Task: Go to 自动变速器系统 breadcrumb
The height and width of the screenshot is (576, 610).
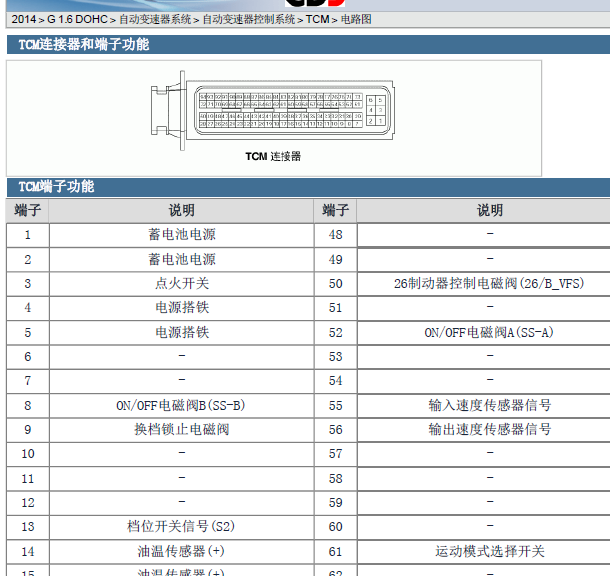Action: 155,19
